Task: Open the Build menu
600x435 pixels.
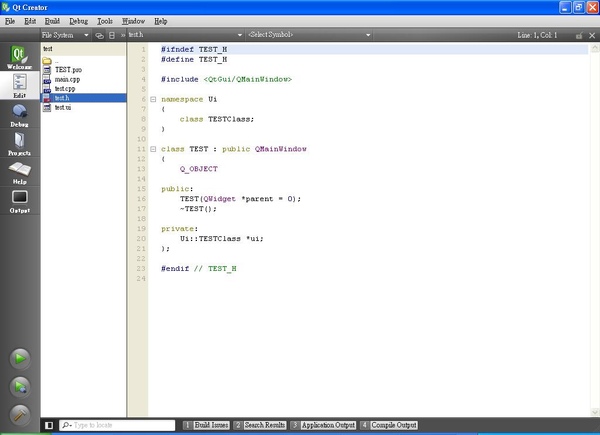Action: pos(50,20)
